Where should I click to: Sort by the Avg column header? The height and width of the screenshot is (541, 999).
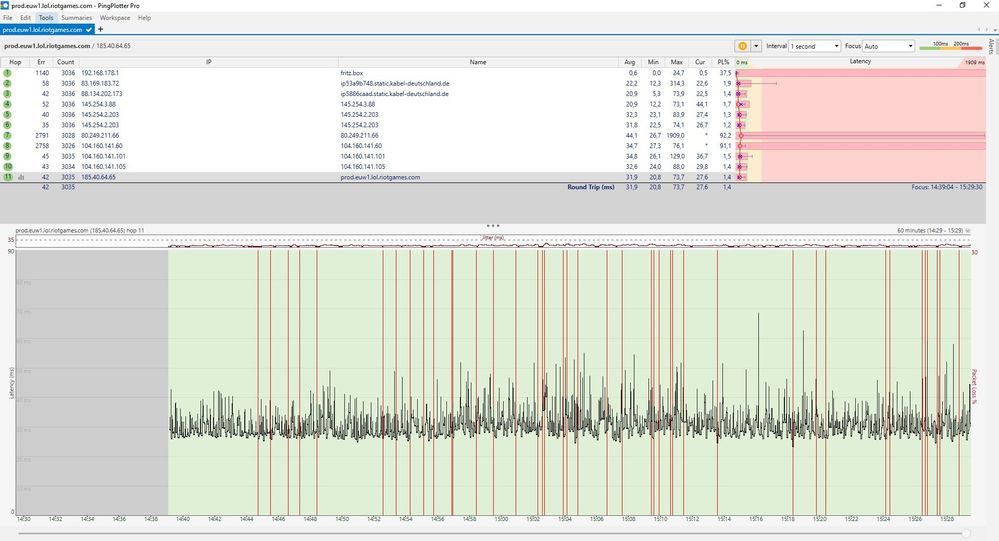[629, 62]
